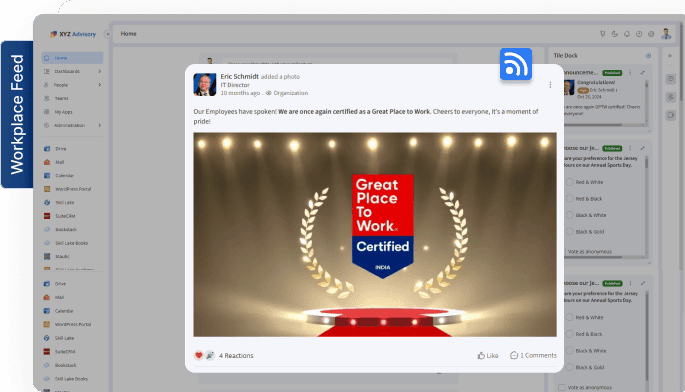Click the XYZ Advisory logo
685x392 pixels.
point(73,34)
